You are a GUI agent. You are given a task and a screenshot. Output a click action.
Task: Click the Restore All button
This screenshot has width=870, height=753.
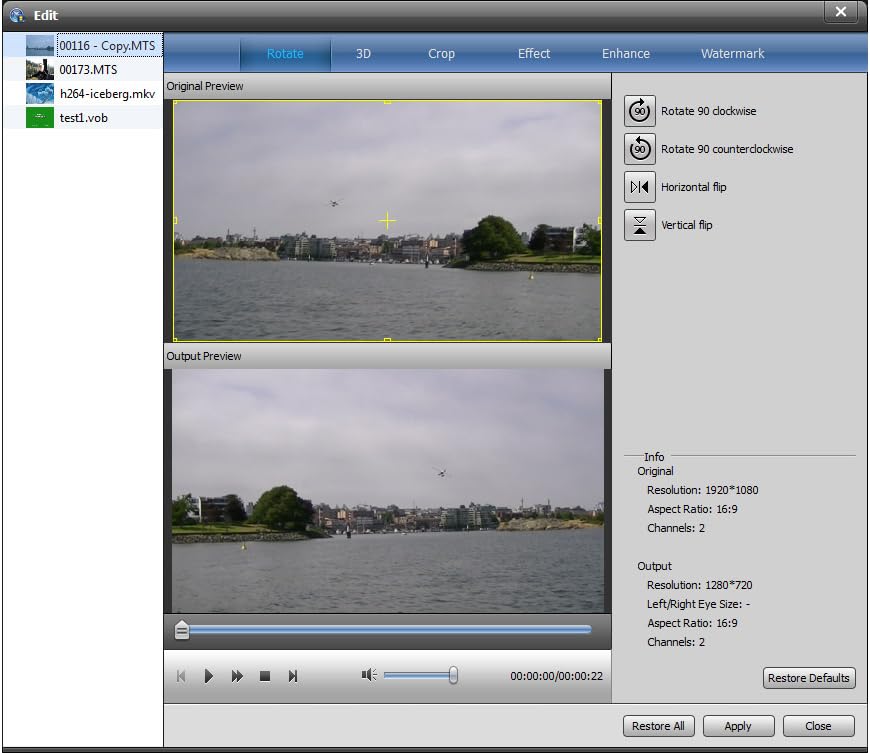pos(659,726)
